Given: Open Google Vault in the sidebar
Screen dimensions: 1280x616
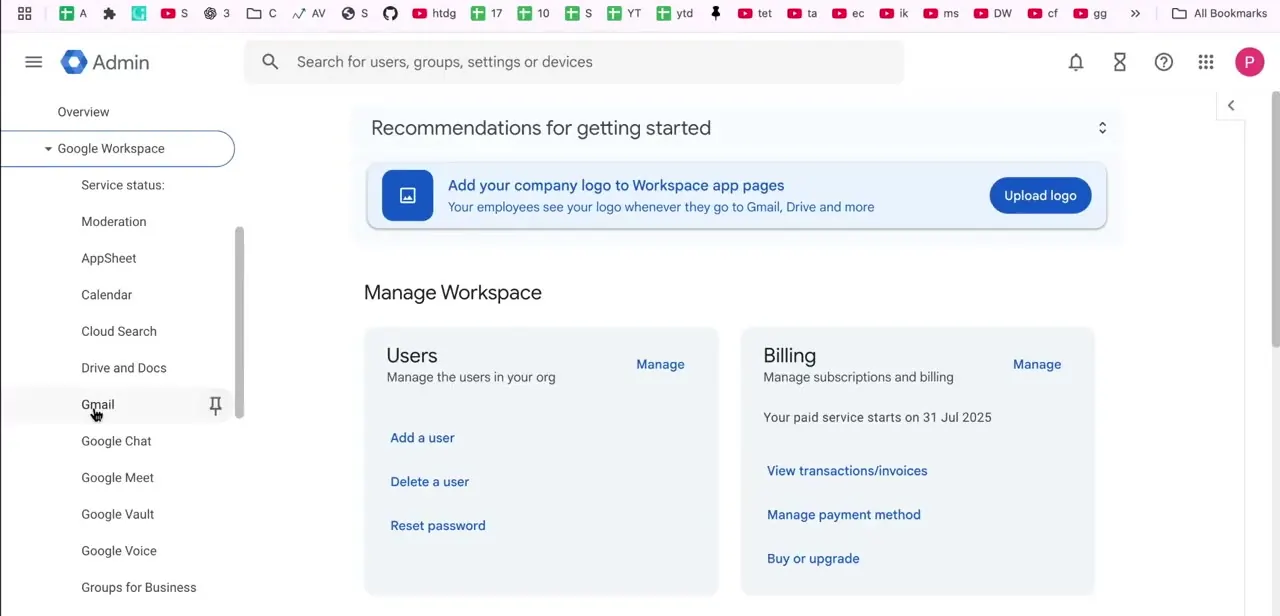Looking at the screenshot, I should (x=118, y=514).
